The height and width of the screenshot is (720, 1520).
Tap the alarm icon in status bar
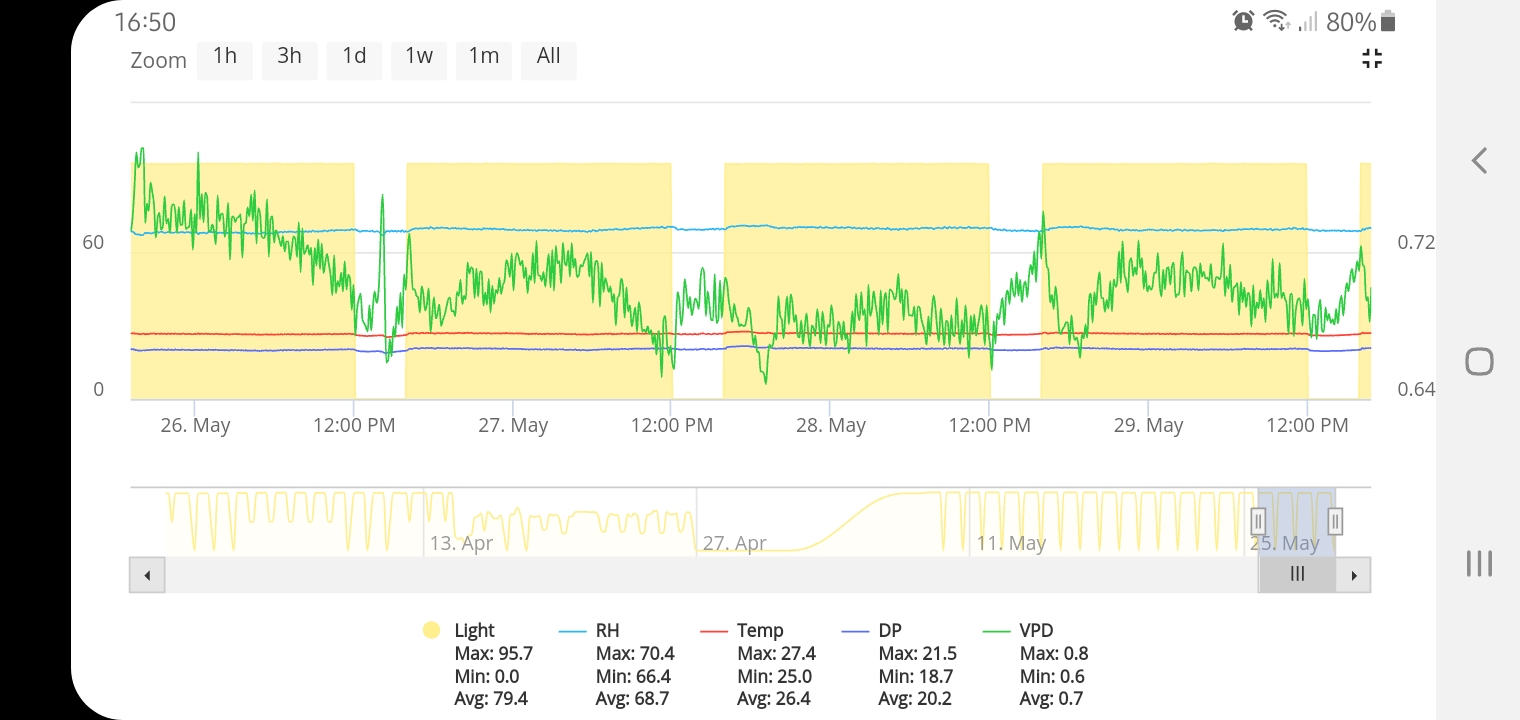(x=1243, y=21)
